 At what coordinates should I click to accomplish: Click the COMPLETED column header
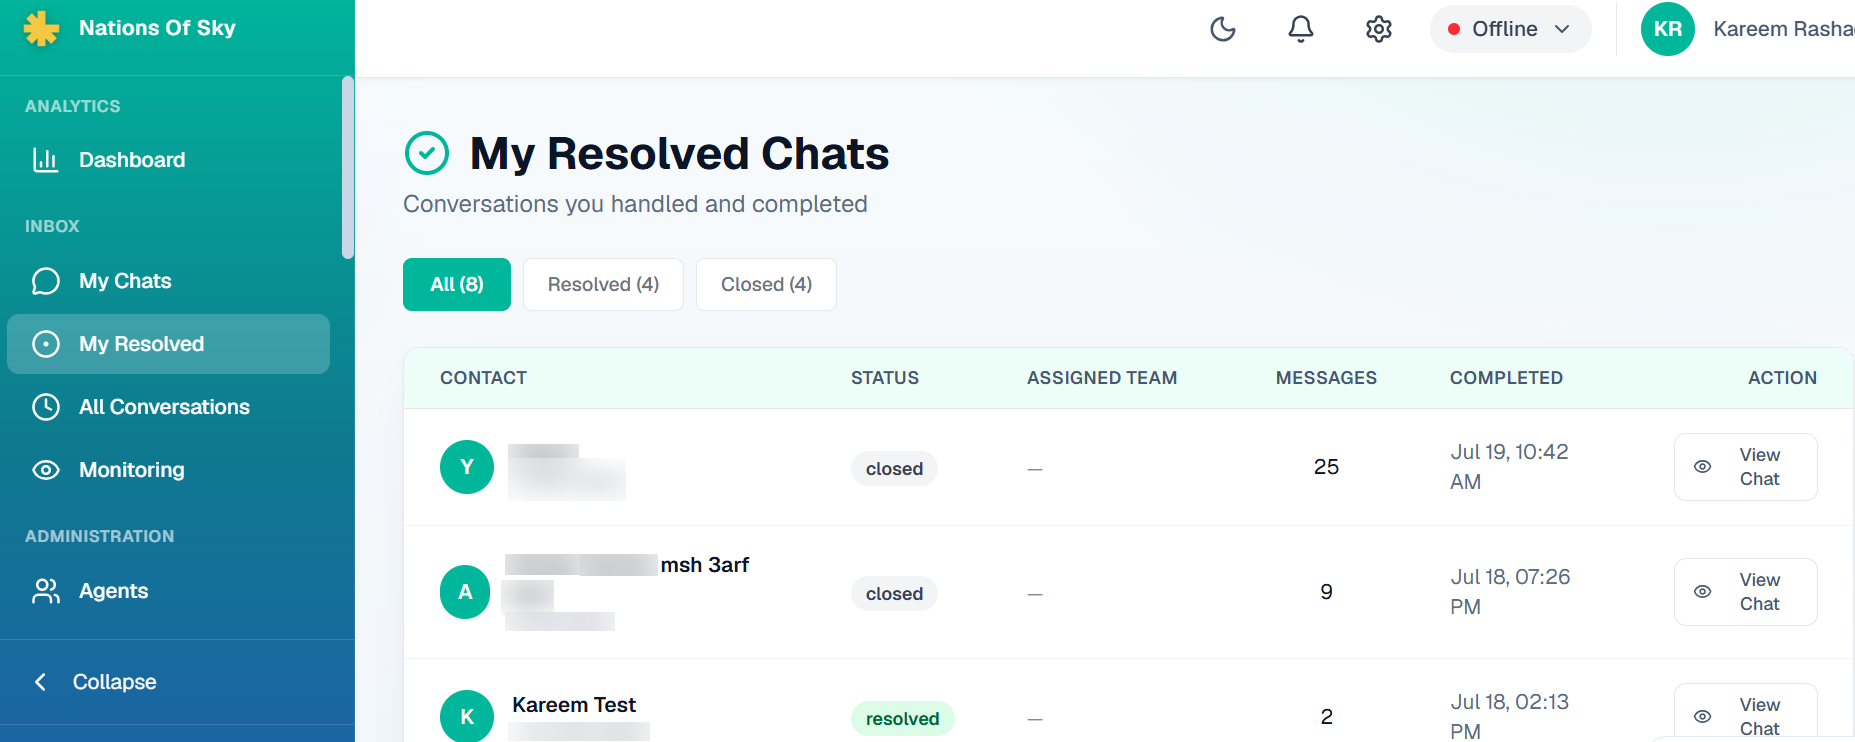click(1506, 378)
